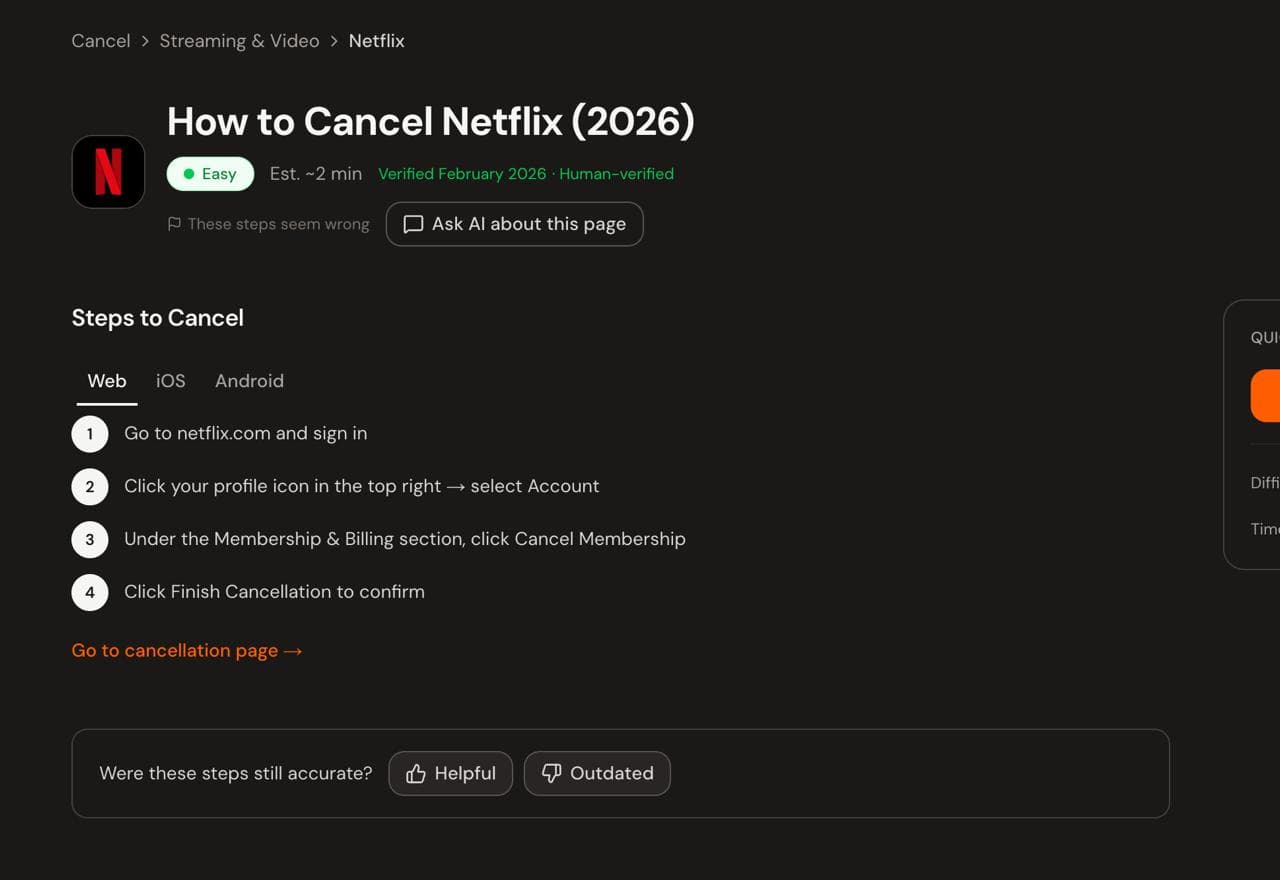1280x880 pixels.
Task: Click the green Easy difficulty badge
Action: 210,174
